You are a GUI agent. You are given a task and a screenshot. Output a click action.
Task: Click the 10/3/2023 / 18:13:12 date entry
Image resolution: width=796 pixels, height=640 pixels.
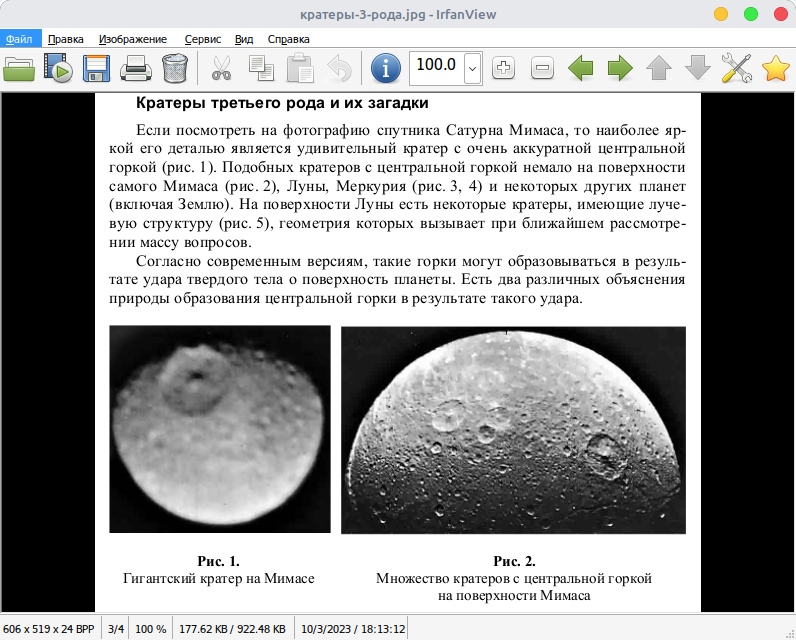click(x=353, y=629)
